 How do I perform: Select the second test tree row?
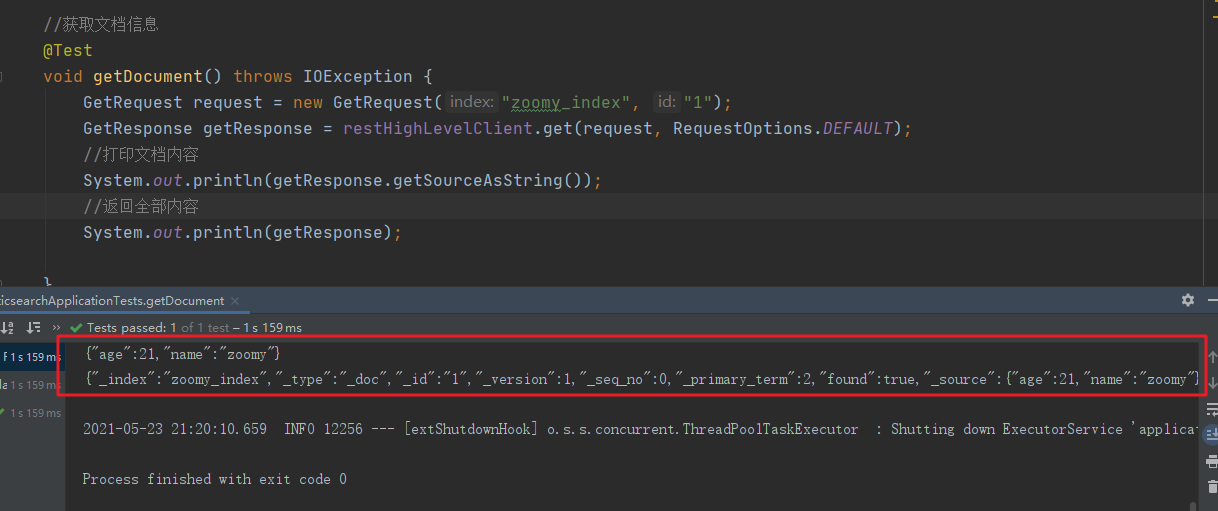click(31, 385)
